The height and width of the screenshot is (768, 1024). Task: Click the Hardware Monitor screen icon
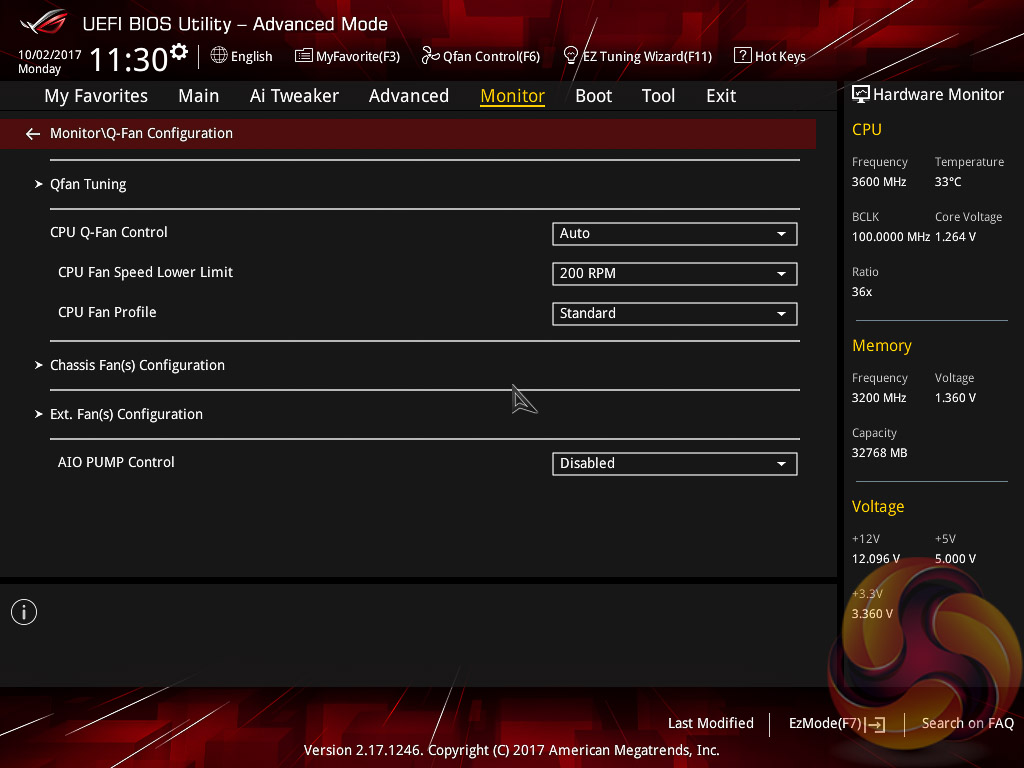click(x=861, y=95)
